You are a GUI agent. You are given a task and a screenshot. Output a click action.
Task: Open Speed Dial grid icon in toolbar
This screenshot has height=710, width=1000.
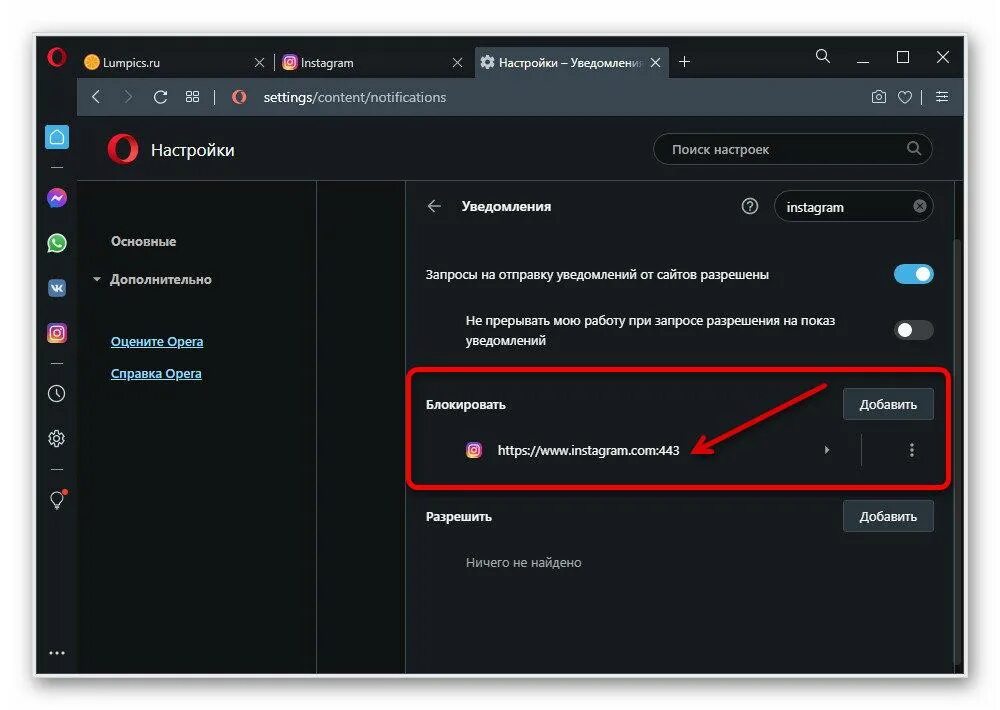192,97
